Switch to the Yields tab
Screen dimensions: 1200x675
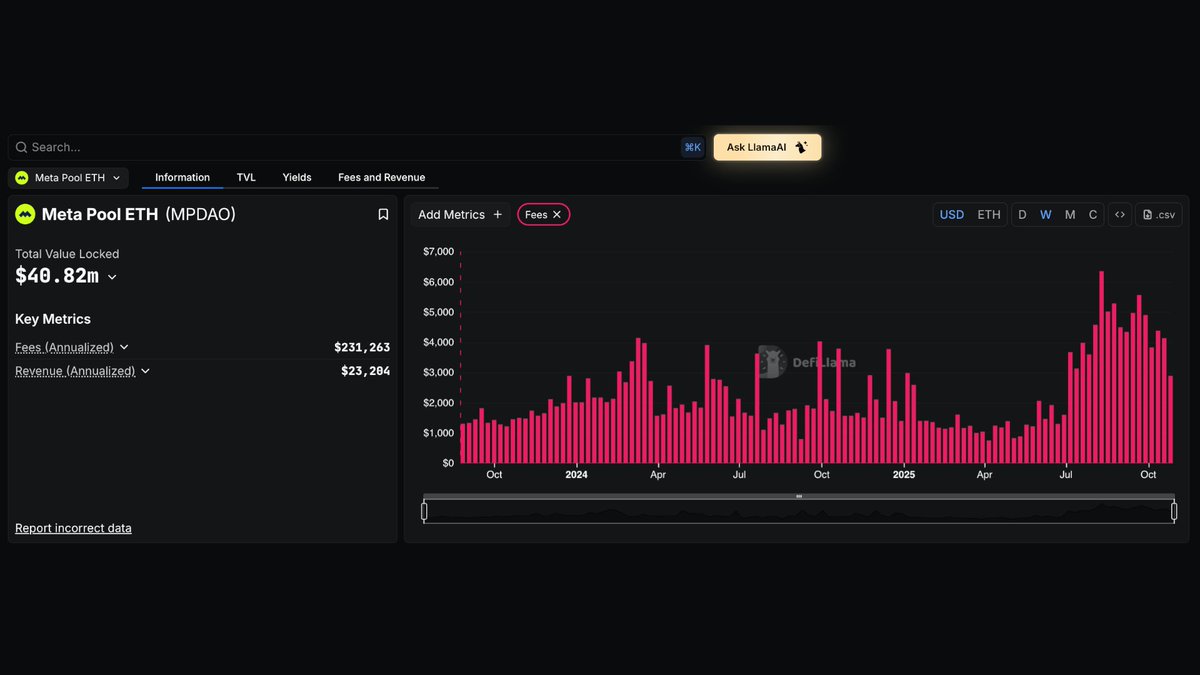[297, 178]
